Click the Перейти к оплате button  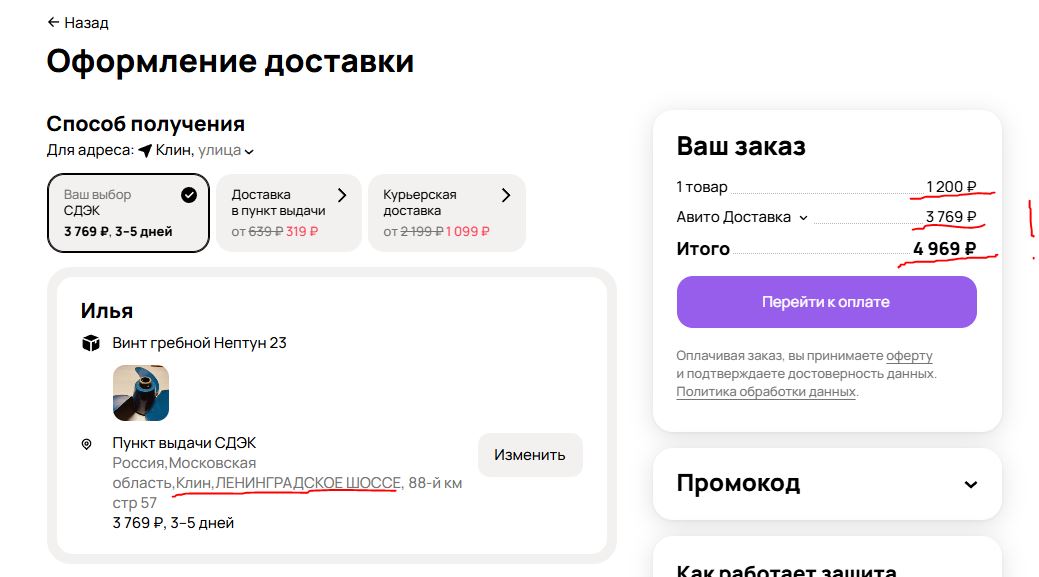point(826,302)
